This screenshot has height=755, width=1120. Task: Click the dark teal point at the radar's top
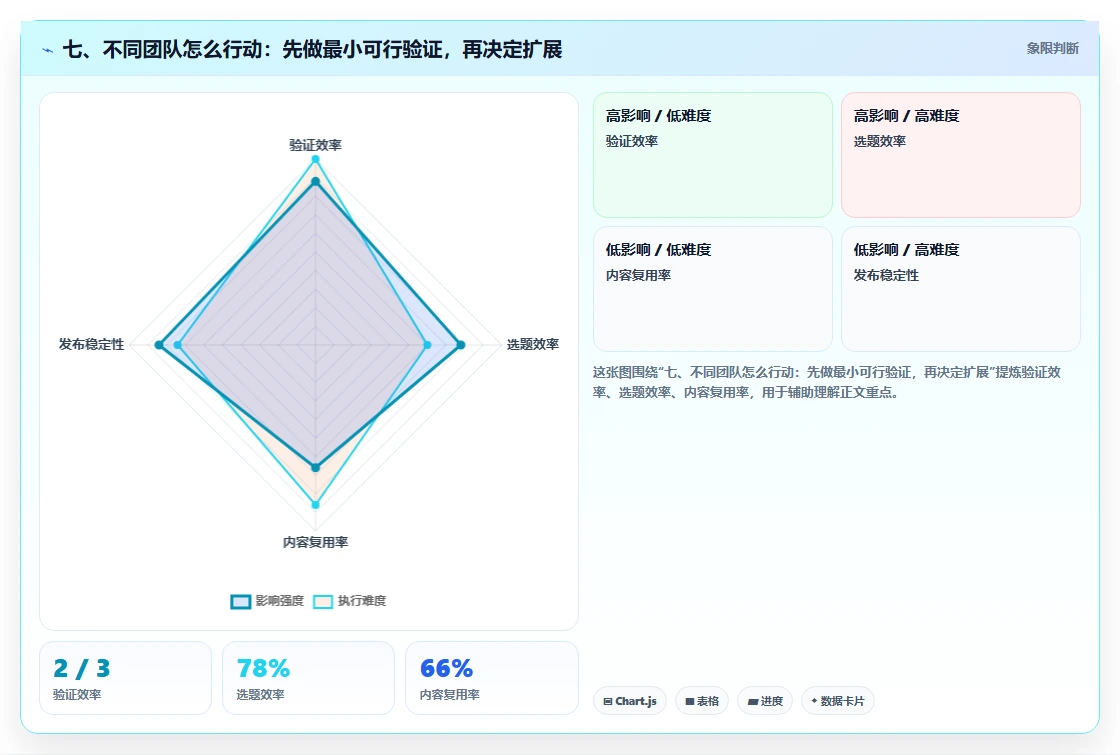(x=315, y=182)
